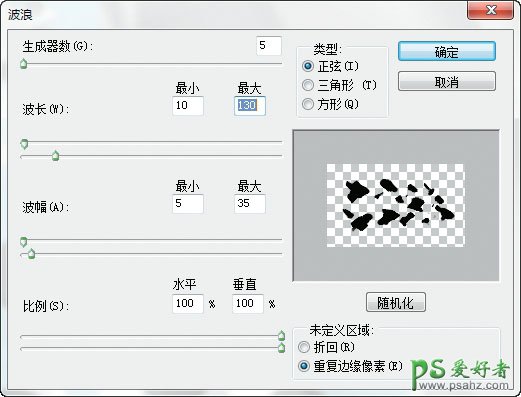Select the 三角形 wave type
Image resolution: width=521 pixels, height=397 pixels.
coord(308,85)
